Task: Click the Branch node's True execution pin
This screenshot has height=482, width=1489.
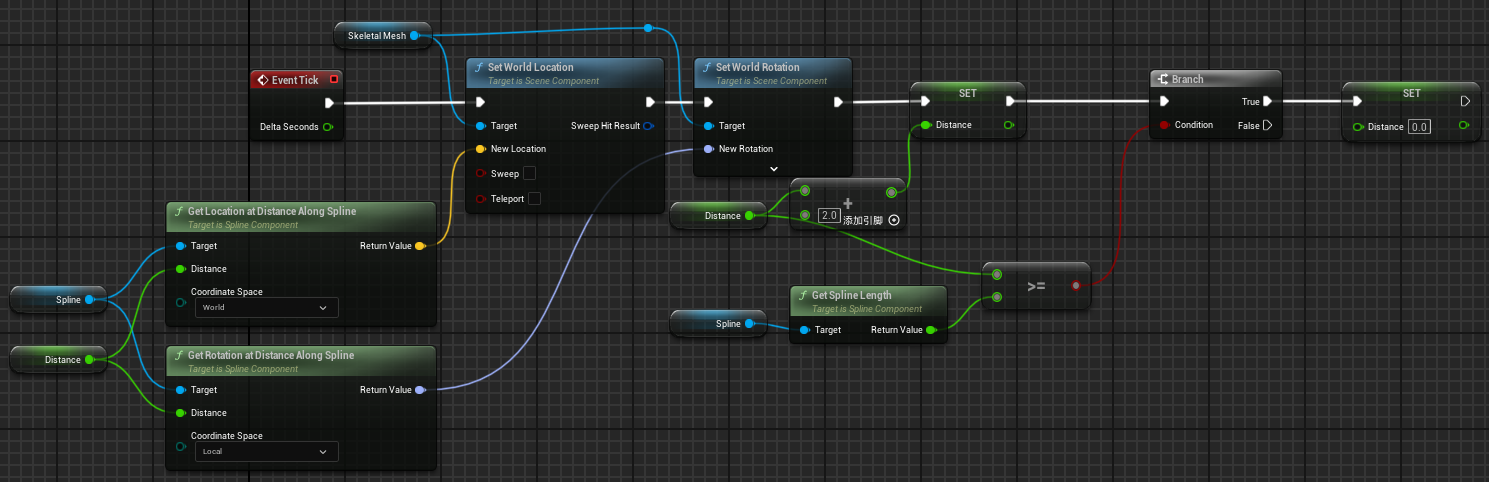Action: (1267, 101)
